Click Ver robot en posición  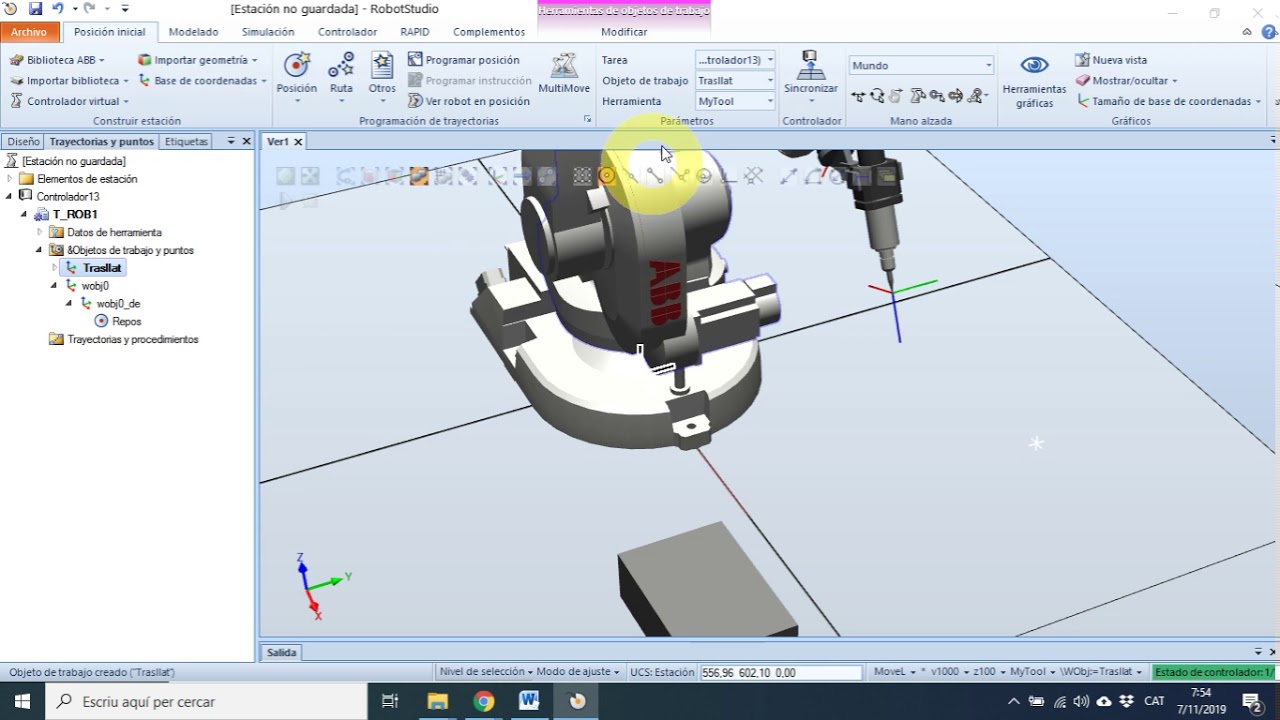point(469,101)
